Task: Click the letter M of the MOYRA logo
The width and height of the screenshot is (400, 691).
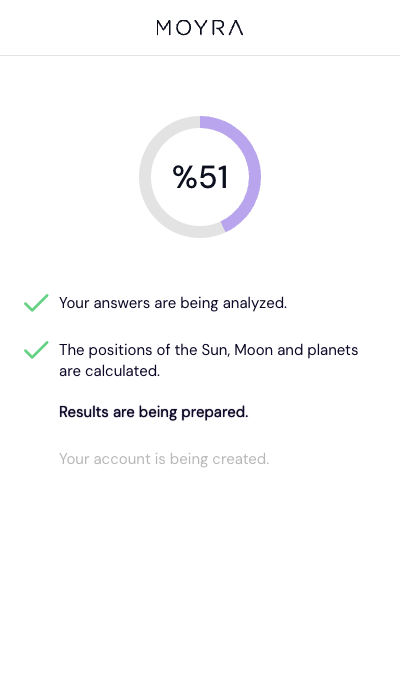Action: [x=164, y=28]
